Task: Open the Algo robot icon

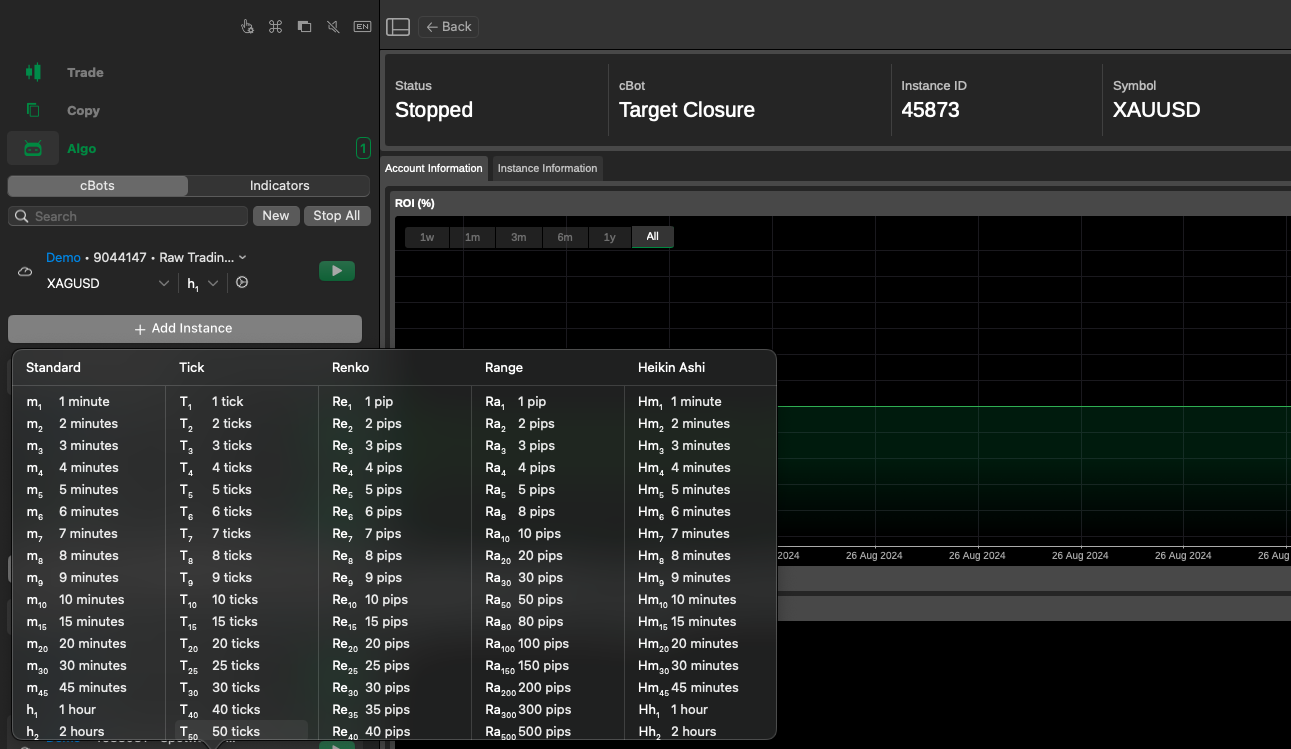Action: click(x=33, y=148)
